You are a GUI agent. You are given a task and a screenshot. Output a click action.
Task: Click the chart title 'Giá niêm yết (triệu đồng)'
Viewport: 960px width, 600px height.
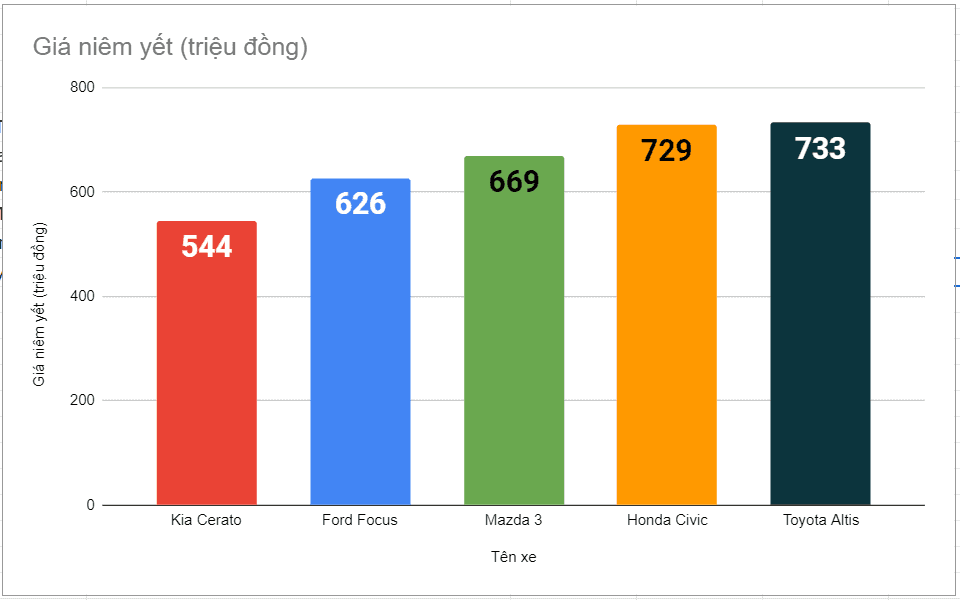click(x=170, y=47)
